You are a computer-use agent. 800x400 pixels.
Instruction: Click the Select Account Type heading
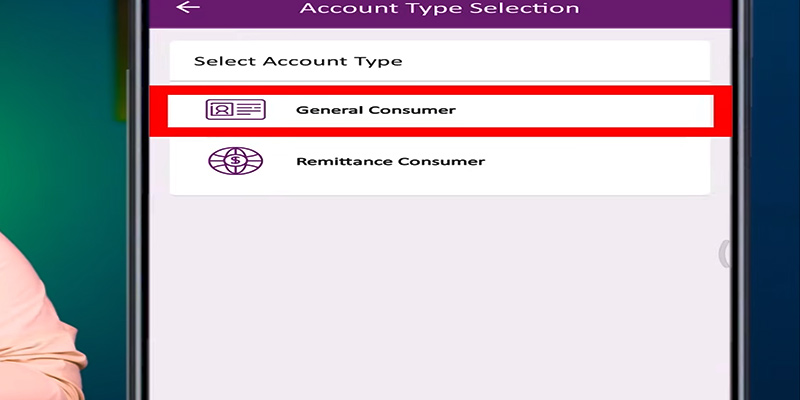tap(298, 62)
